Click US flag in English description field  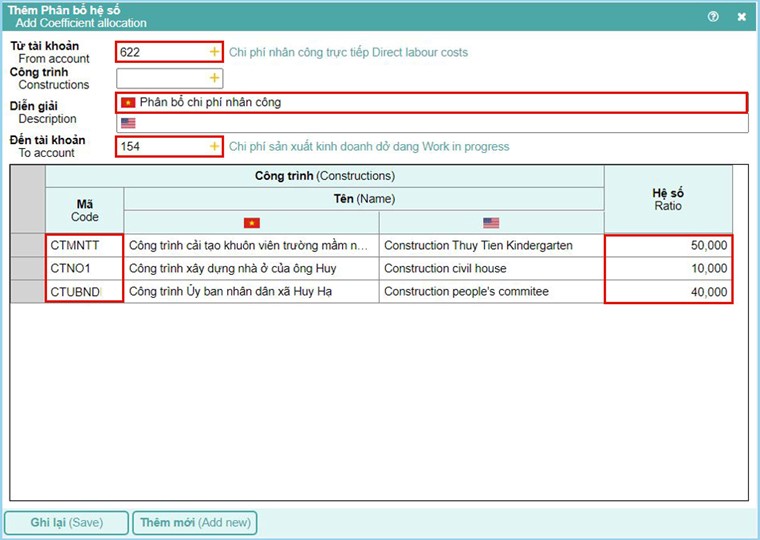point(128,123)
